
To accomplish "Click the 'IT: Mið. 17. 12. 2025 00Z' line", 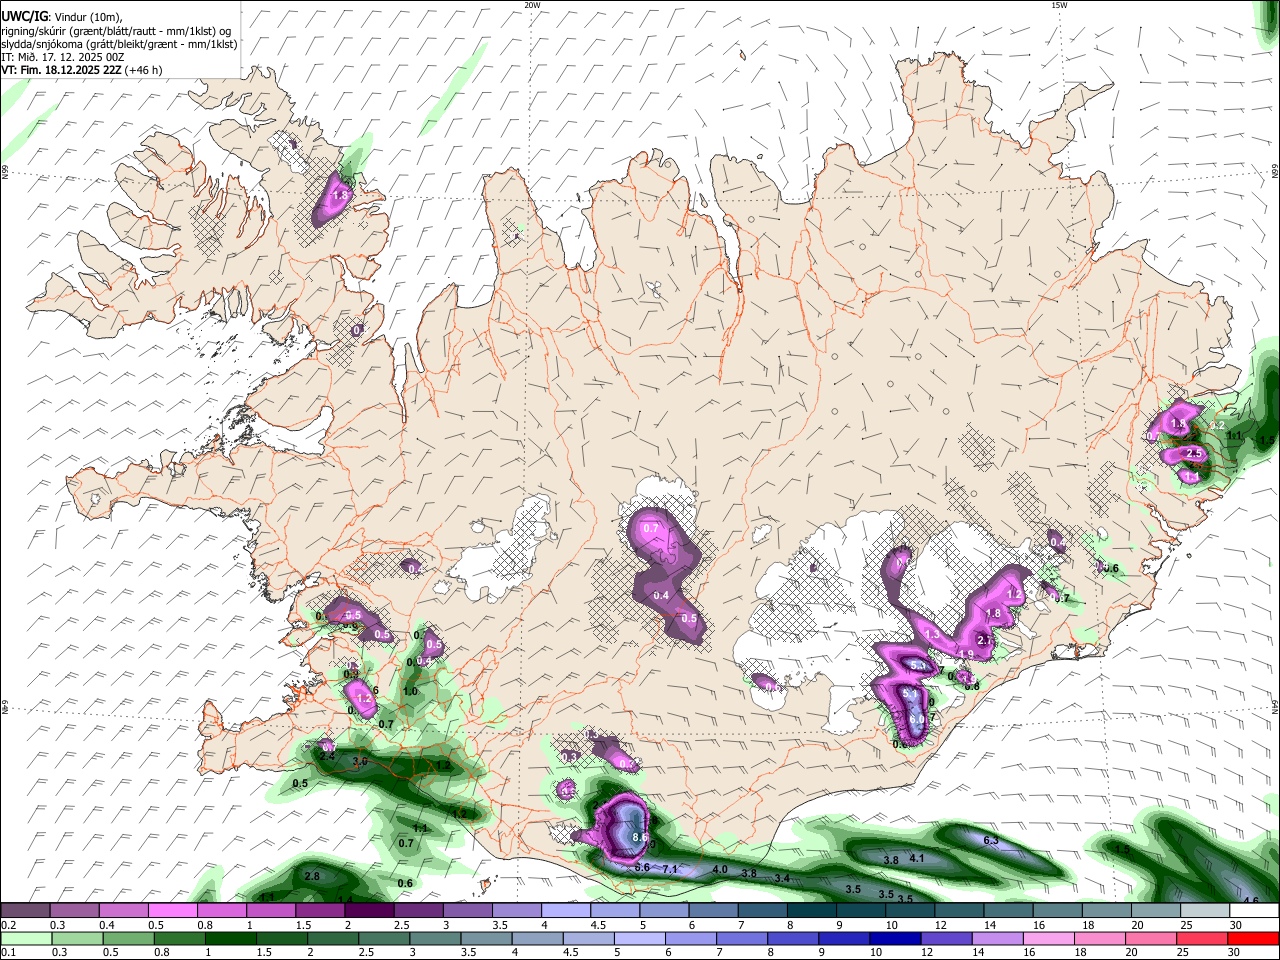I will point(63,57).
